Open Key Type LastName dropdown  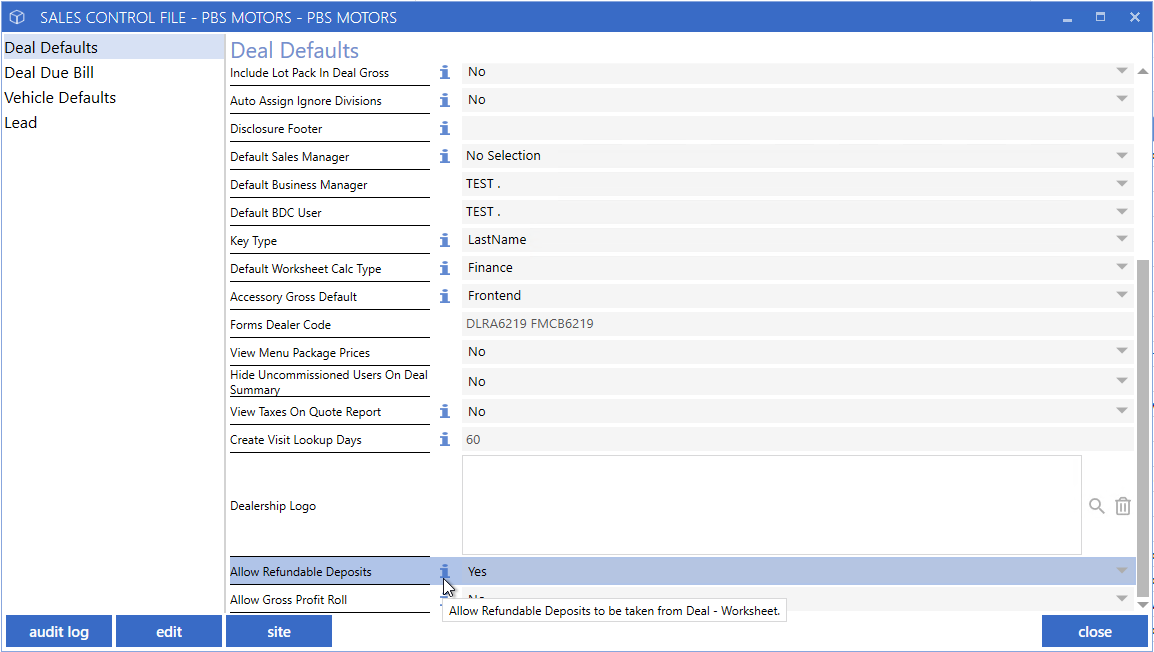click(1122, 239)
